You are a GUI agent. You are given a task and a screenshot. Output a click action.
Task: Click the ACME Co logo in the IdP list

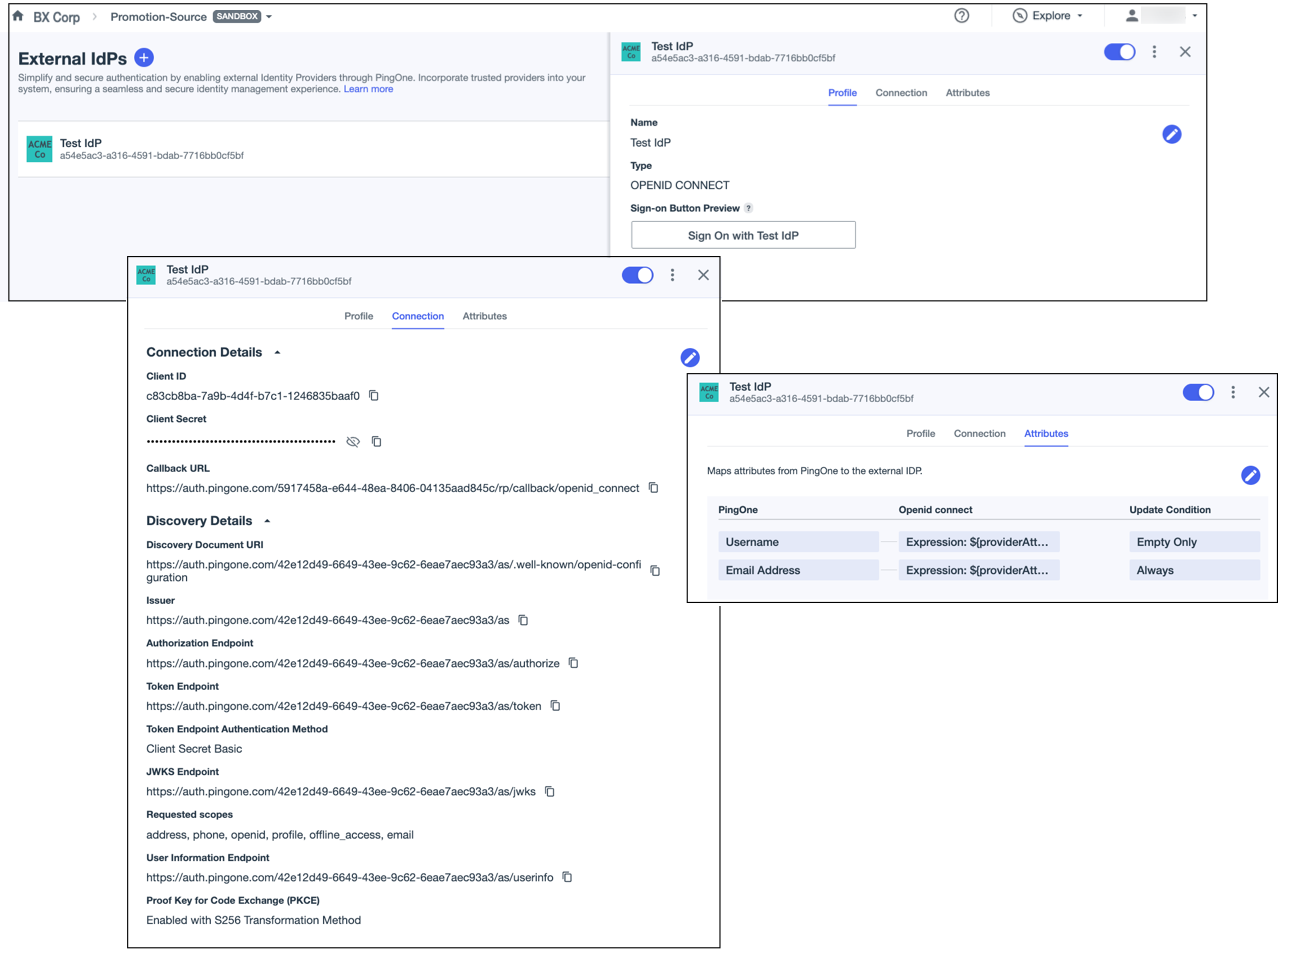click(40, 149)
